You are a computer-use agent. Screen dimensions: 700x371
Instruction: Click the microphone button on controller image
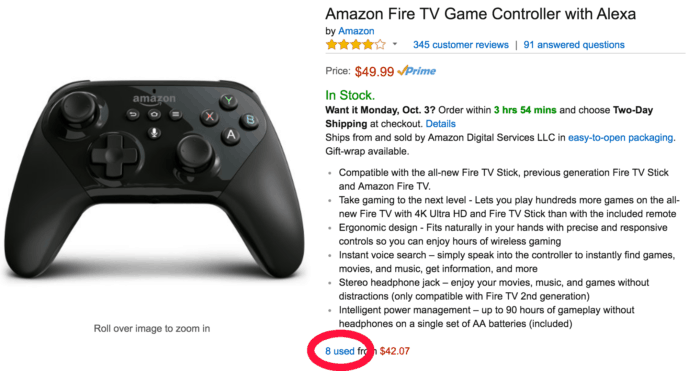pos(154,133)
